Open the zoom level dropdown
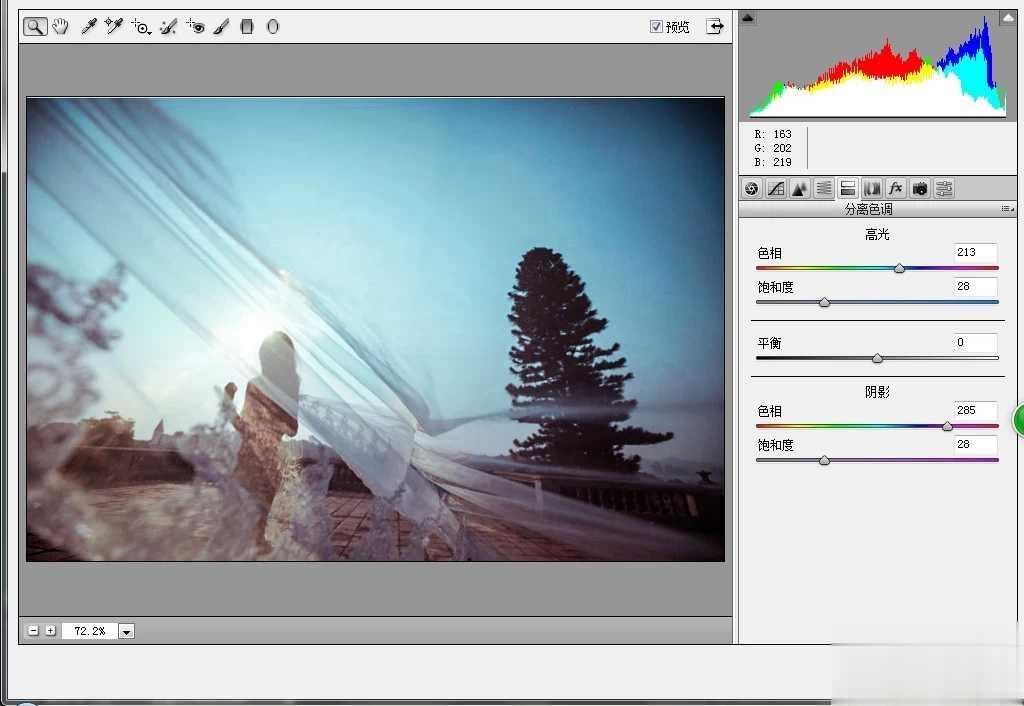This screenshot has height=706, width=1024. [x=127, y=631]
